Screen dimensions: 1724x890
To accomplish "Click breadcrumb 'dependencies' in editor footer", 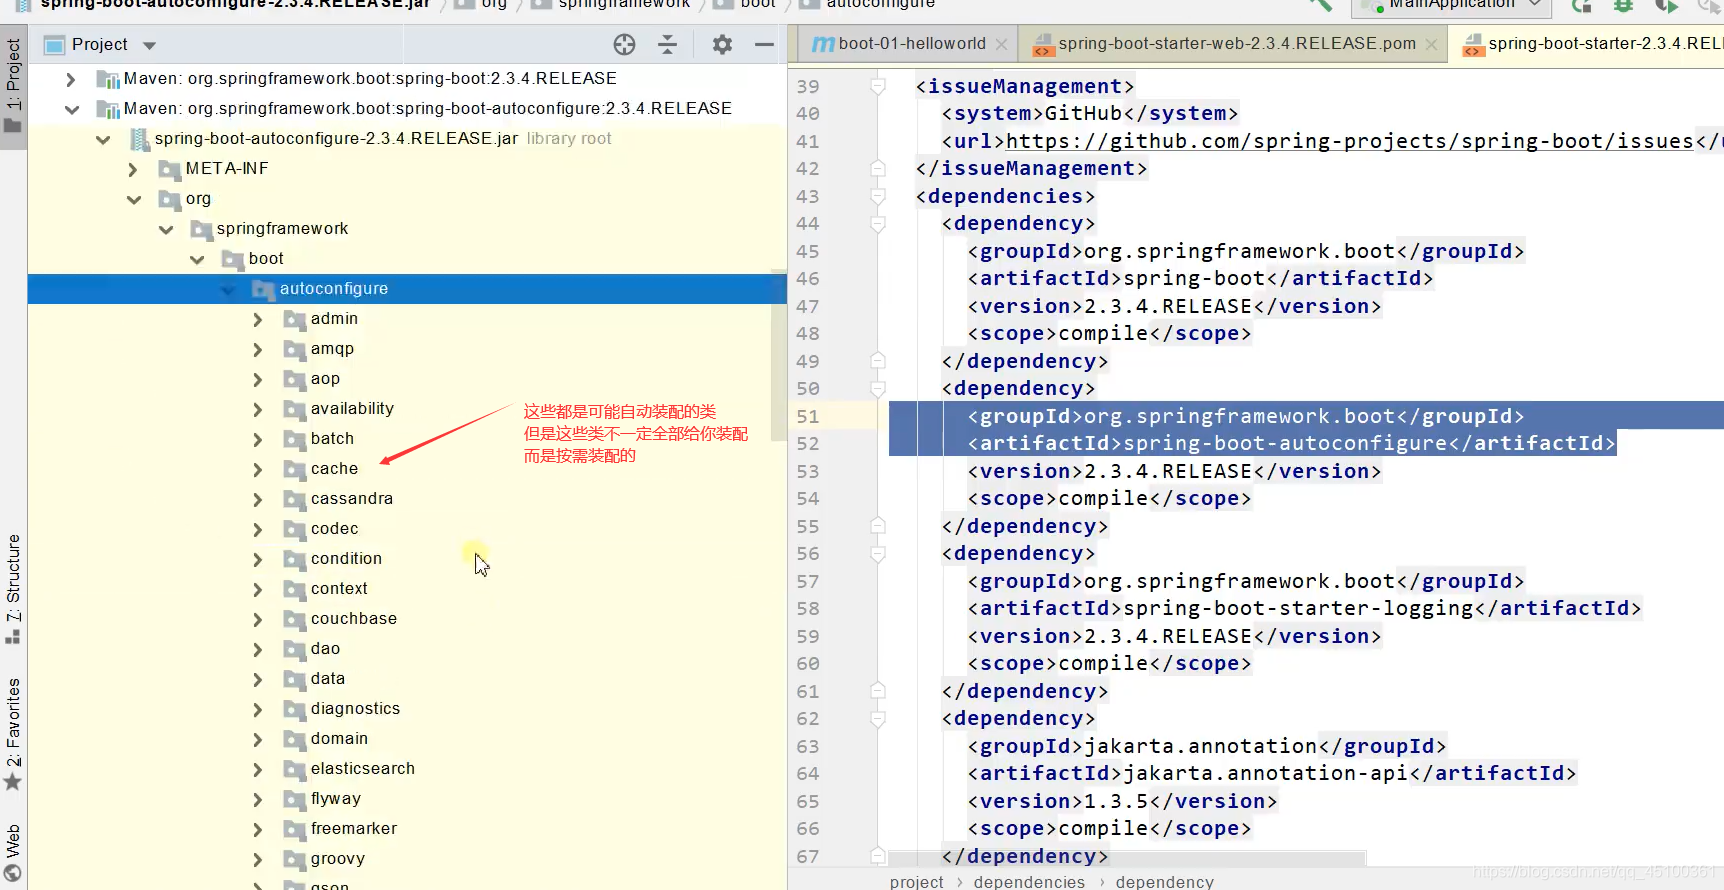I will tap(1029, 881).
